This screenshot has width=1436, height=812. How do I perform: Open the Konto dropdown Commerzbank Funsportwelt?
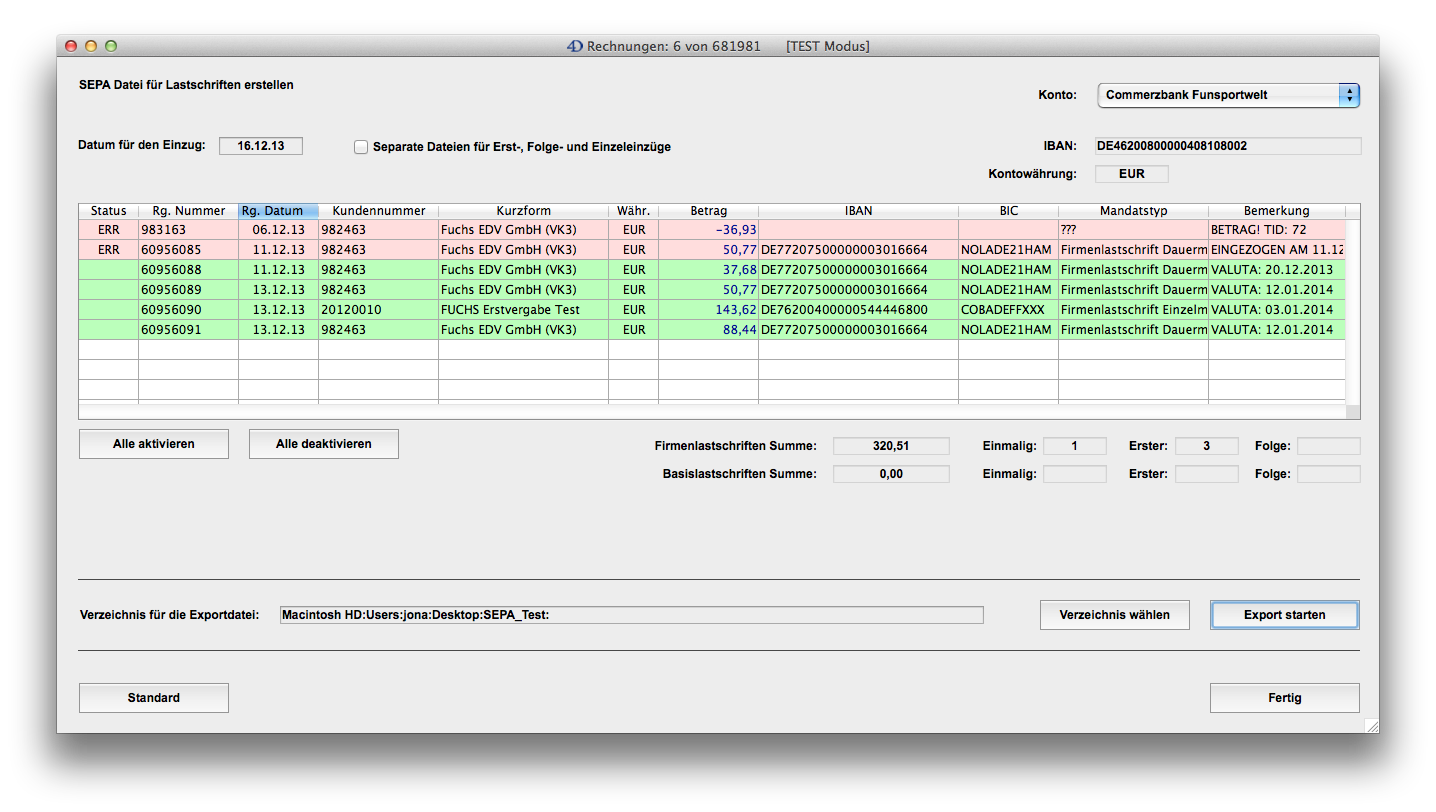(1228, 95)
